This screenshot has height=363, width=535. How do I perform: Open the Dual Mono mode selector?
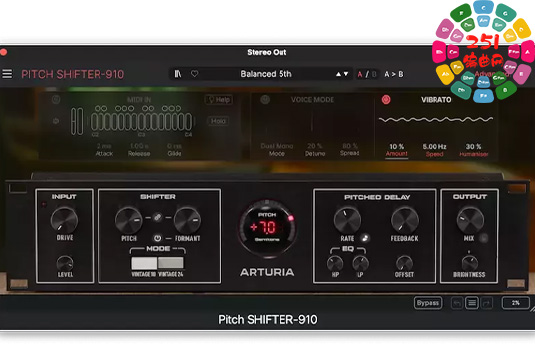pos(277,146)
